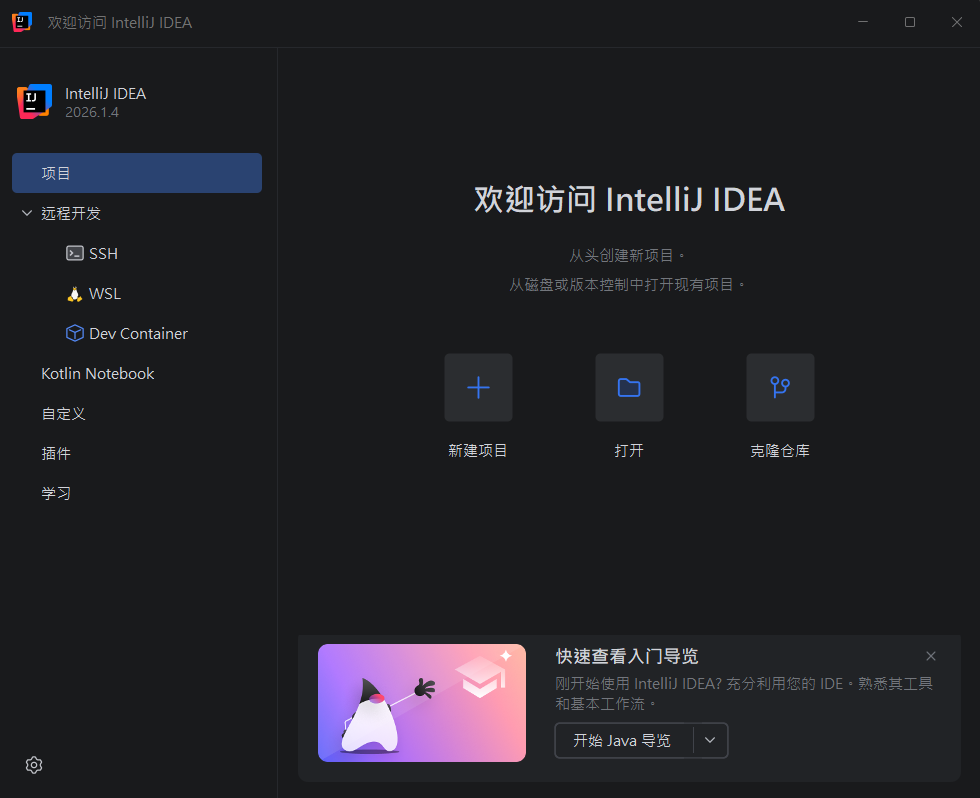The image size is (980, 798).
Task: Click the IntelliJ IDEA logo in sidebar
Action: (34, 102)
